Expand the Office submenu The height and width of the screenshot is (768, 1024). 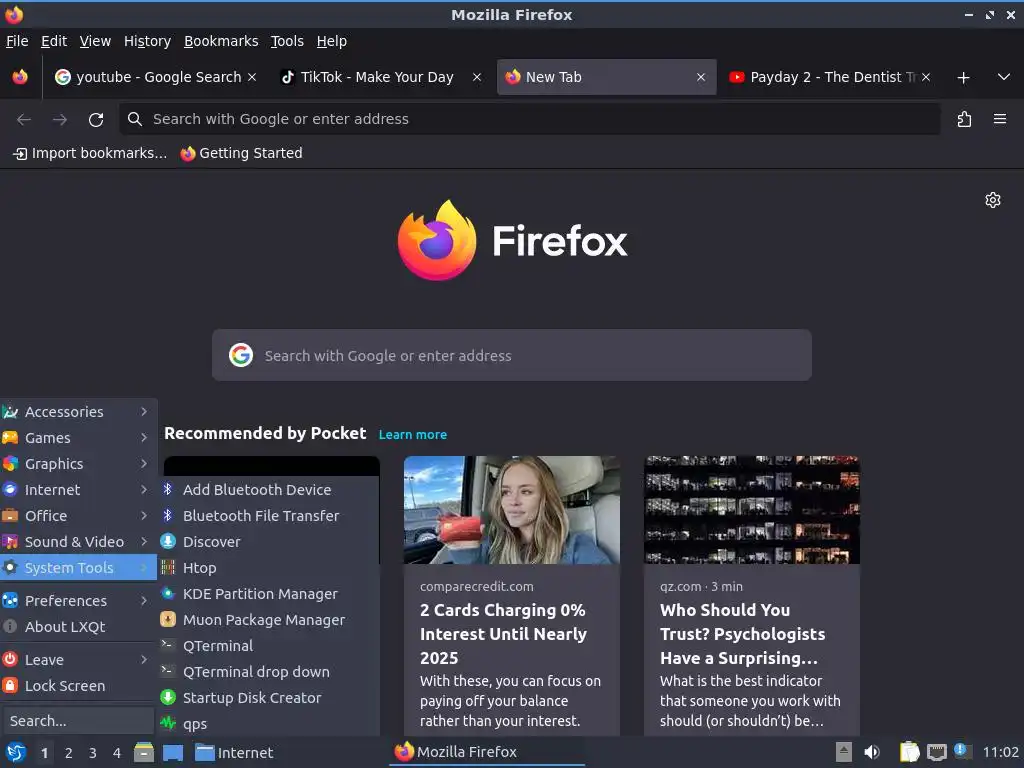[78, 516]
